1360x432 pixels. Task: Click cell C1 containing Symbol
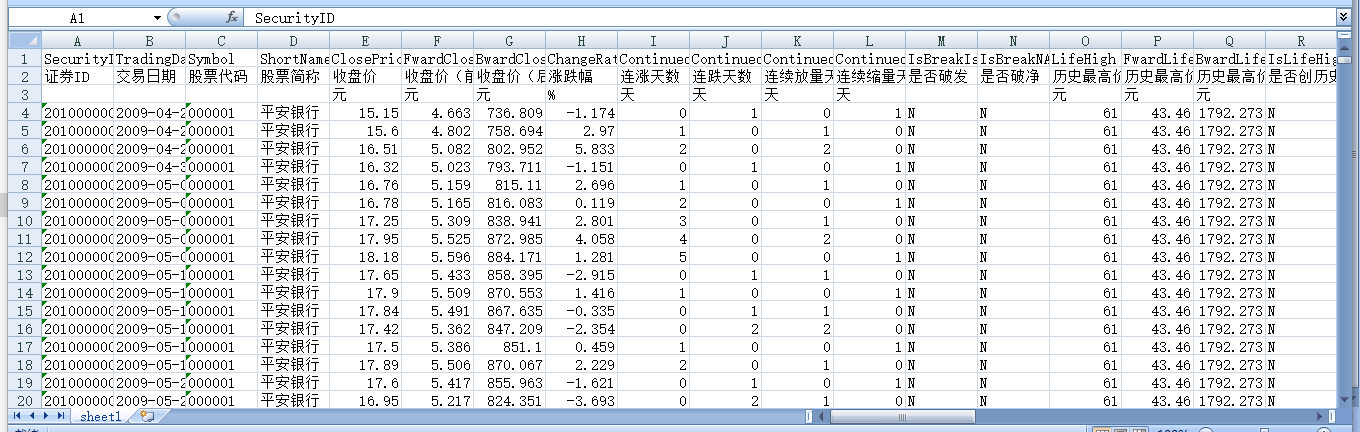[x=221, y=59]
